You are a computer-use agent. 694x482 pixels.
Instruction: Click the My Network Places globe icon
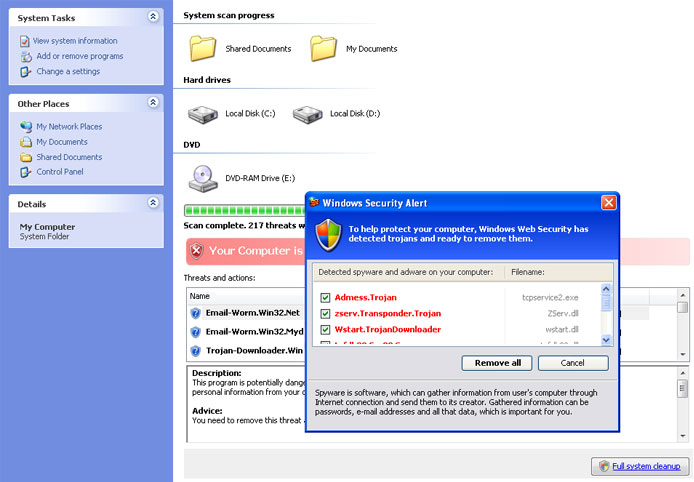click(26, 127)
